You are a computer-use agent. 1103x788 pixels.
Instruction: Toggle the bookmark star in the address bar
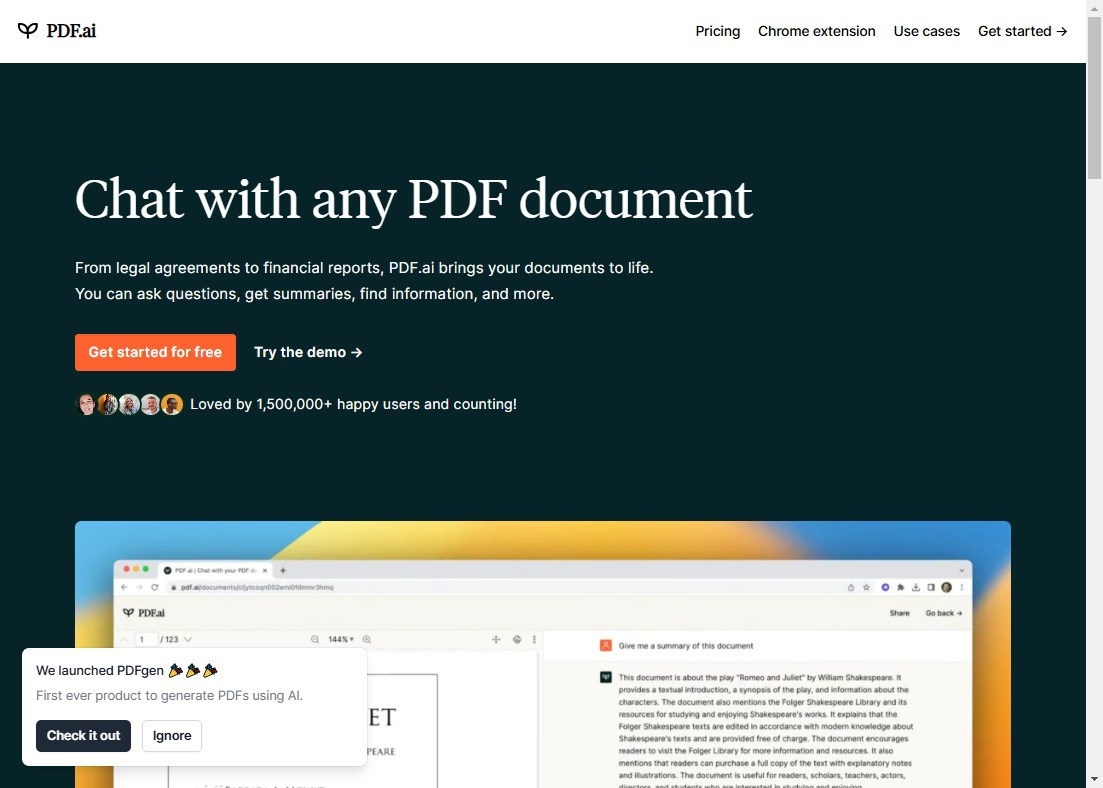point(866,587)
